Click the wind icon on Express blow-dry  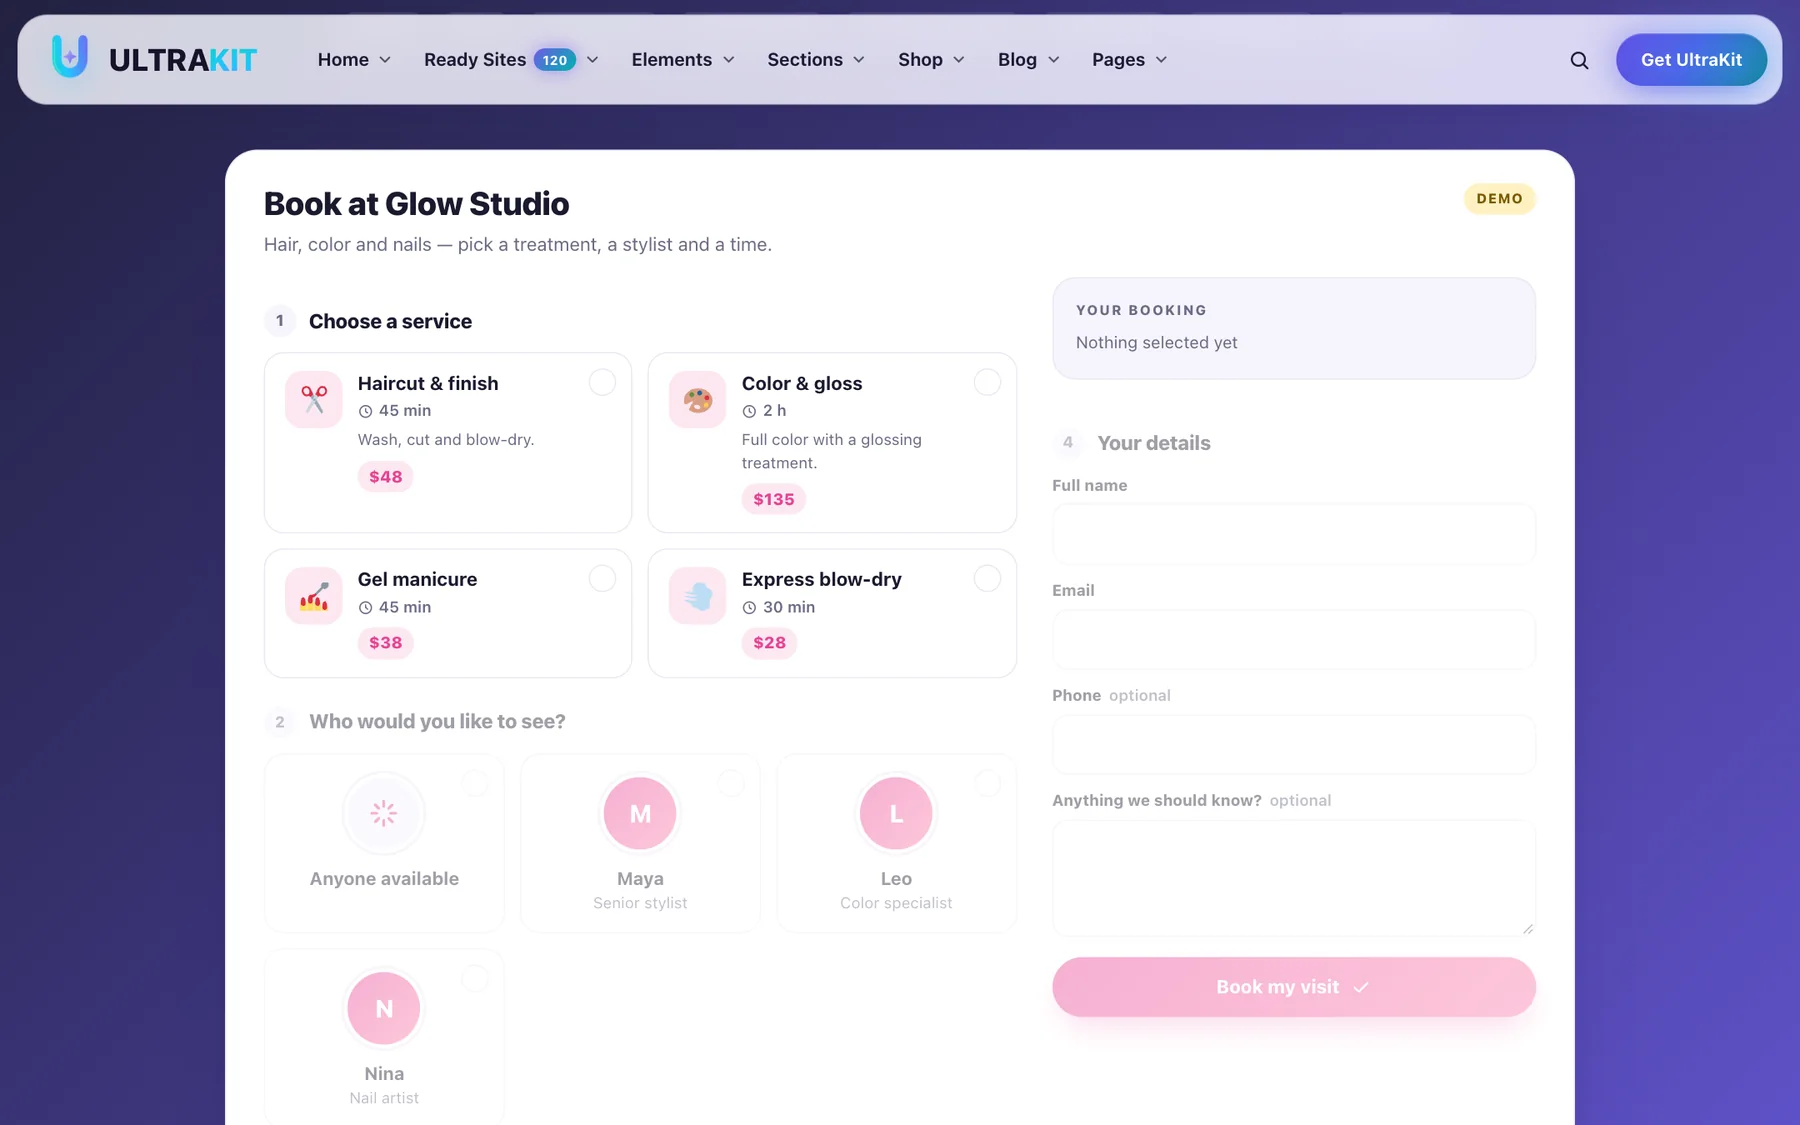pyautogui.click(x=698, y=596)
